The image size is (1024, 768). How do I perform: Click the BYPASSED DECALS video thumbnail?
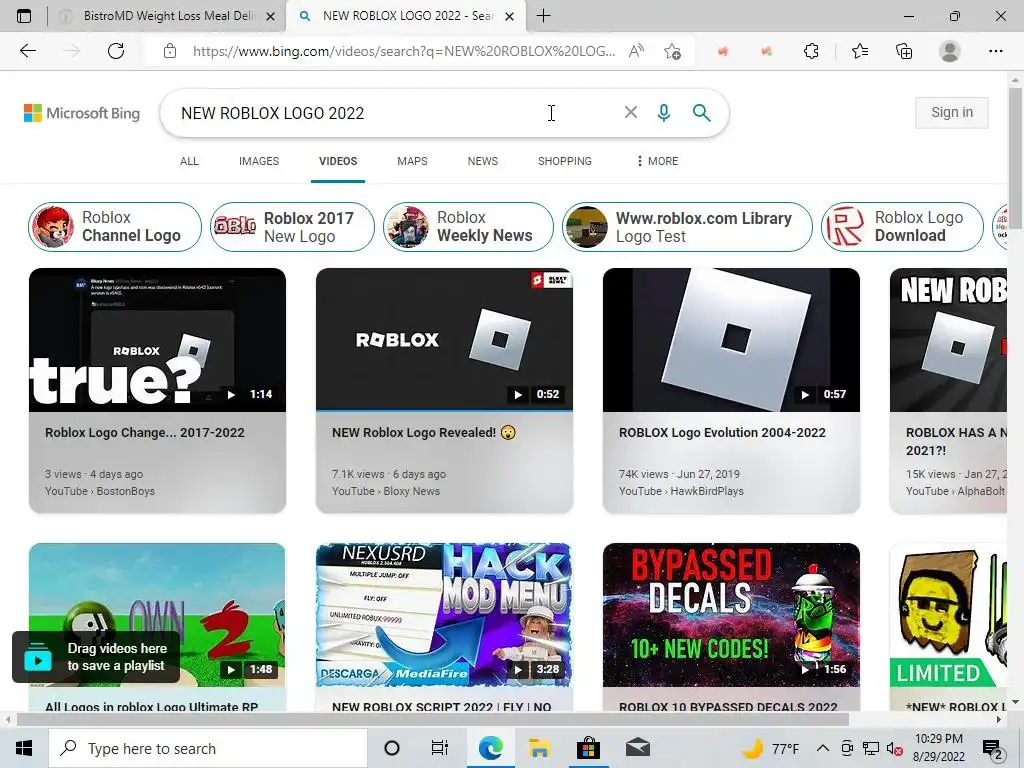coord(731,615)
